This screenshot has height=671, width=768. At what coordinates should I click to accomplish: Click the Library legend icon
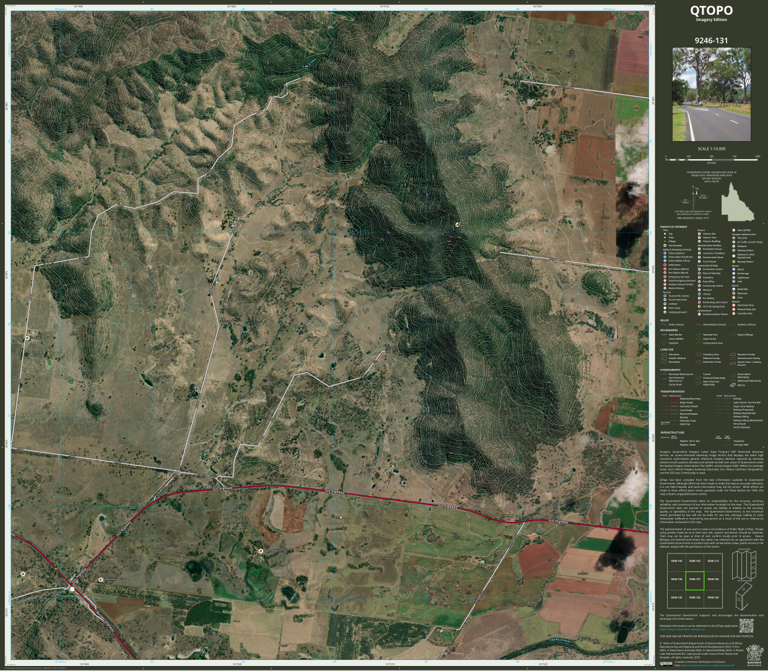point(699,294)
